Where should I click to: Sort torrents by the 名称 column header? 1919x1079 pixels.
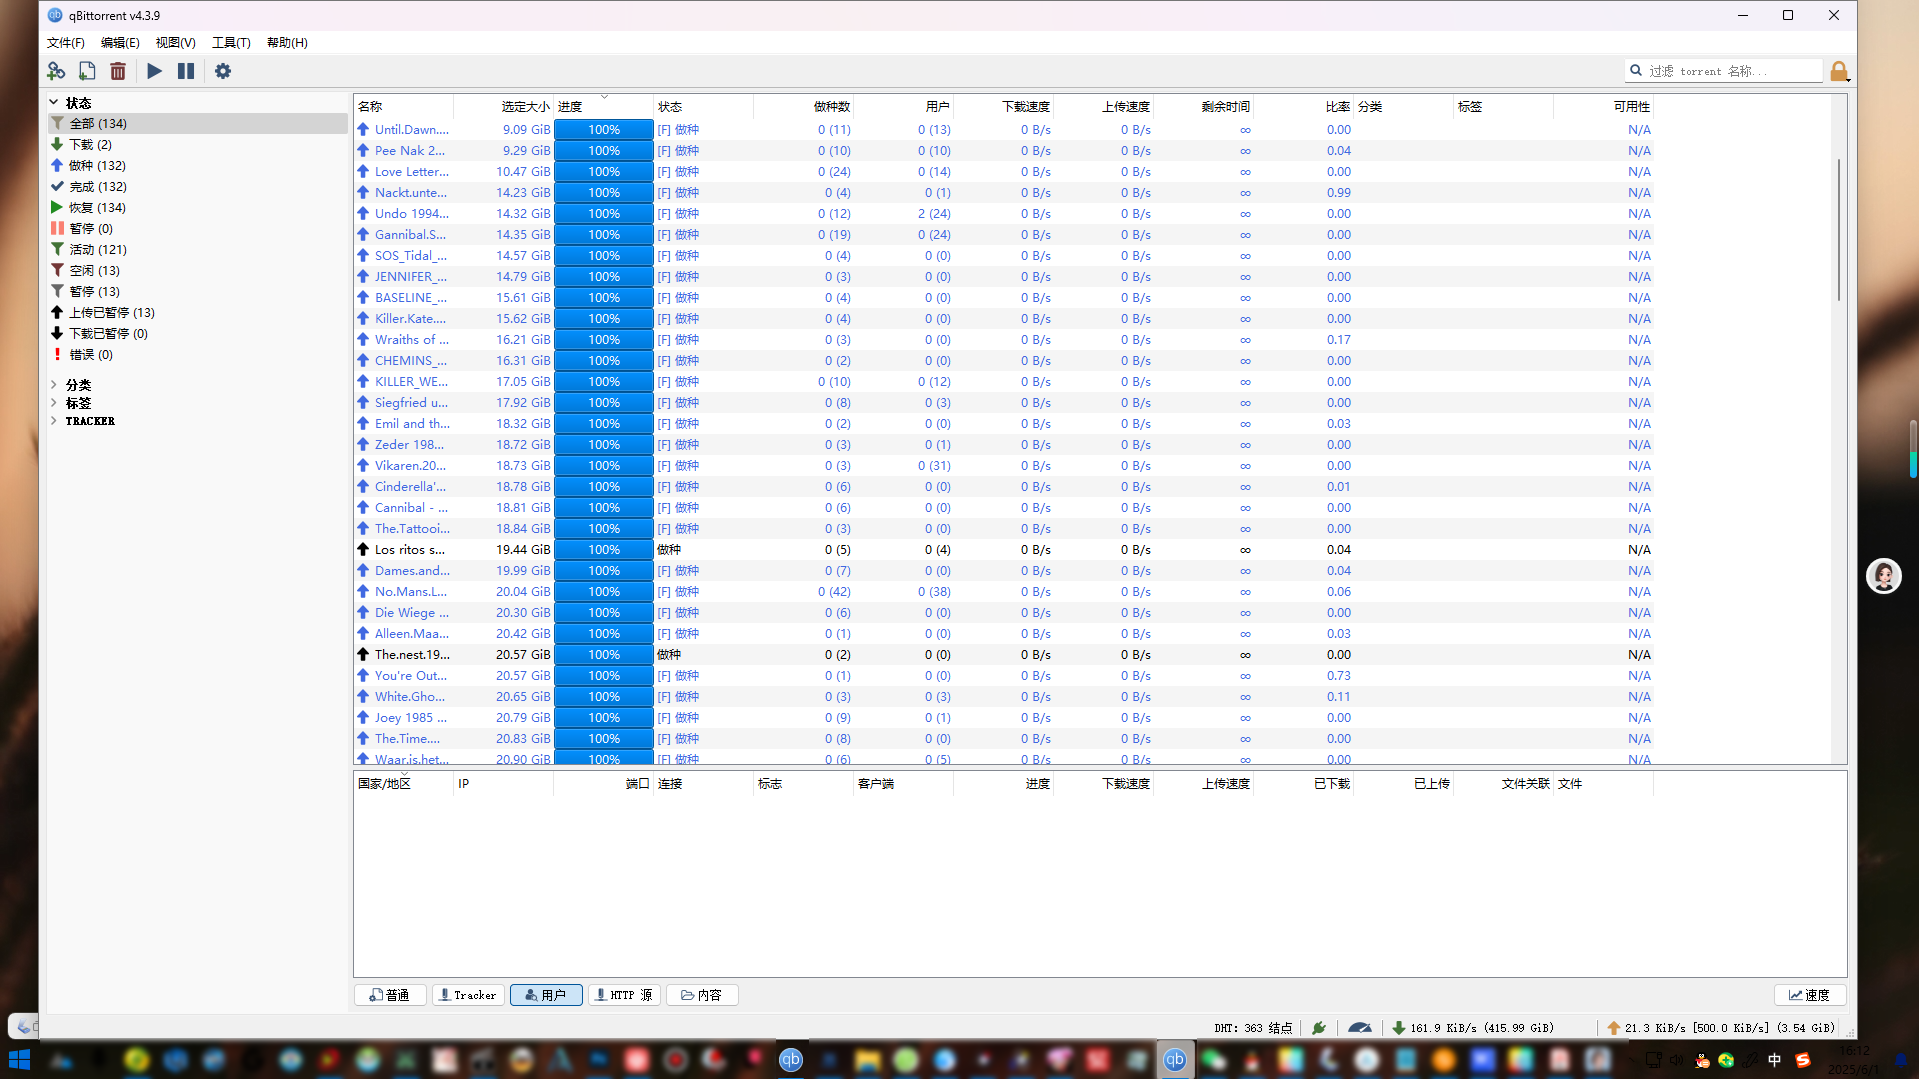pos(403,106)
